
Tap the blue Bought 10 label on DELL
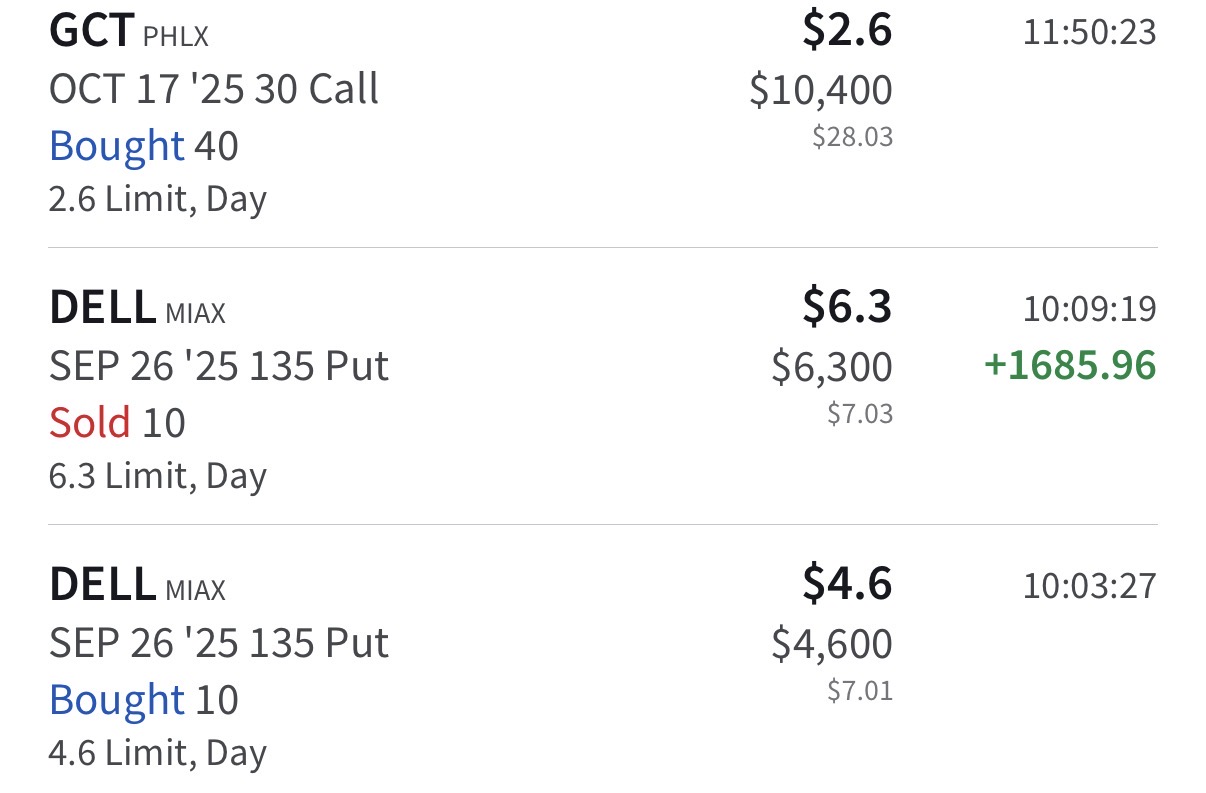(x=144, y=701)
